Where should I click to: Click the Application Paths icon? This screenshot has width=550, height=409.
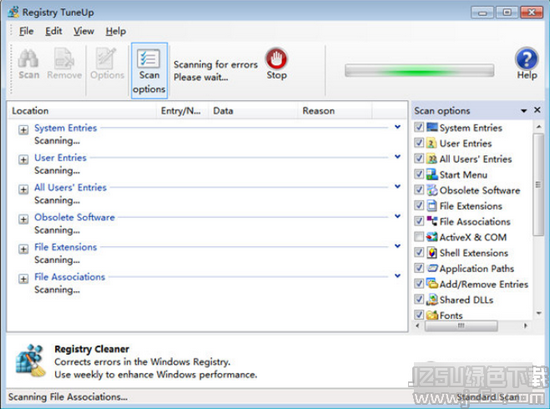pos(432,268)
